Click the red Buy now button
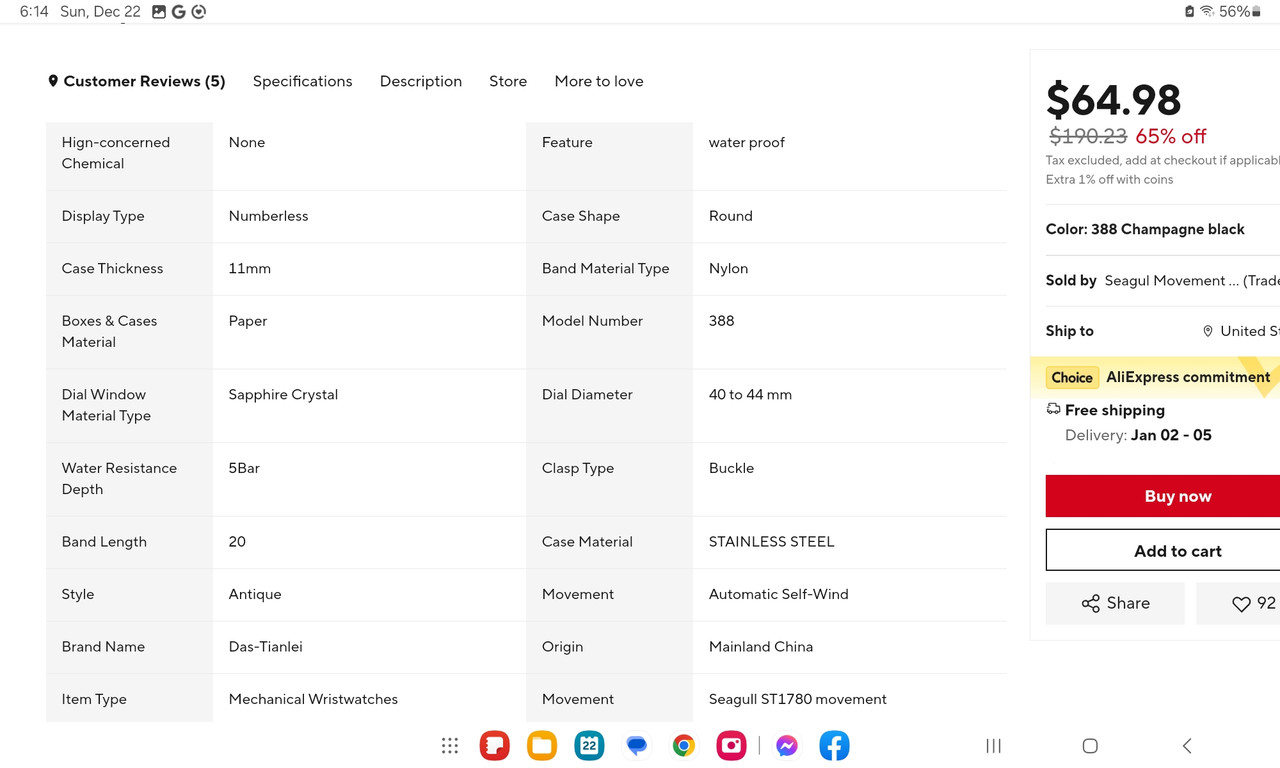1280x768 pixels. pos(1163,496)
